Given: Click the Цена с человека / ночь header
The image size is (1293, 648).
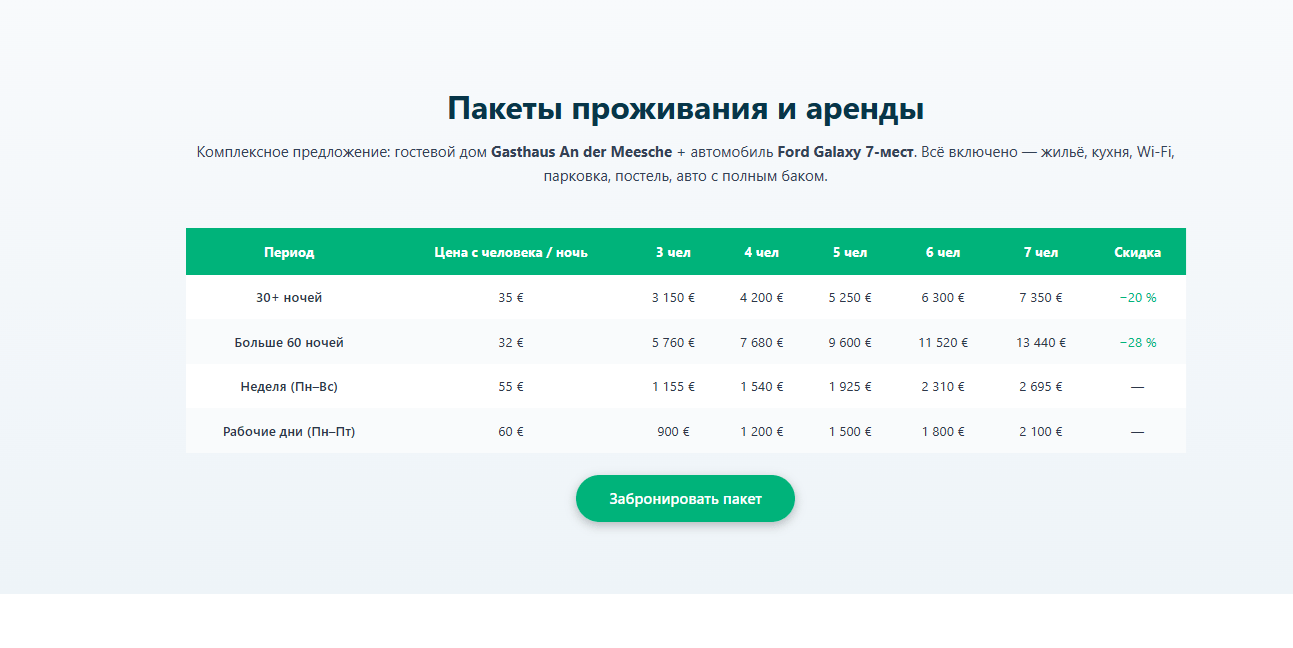Looking at the screenshot, I should click(511, 252).
